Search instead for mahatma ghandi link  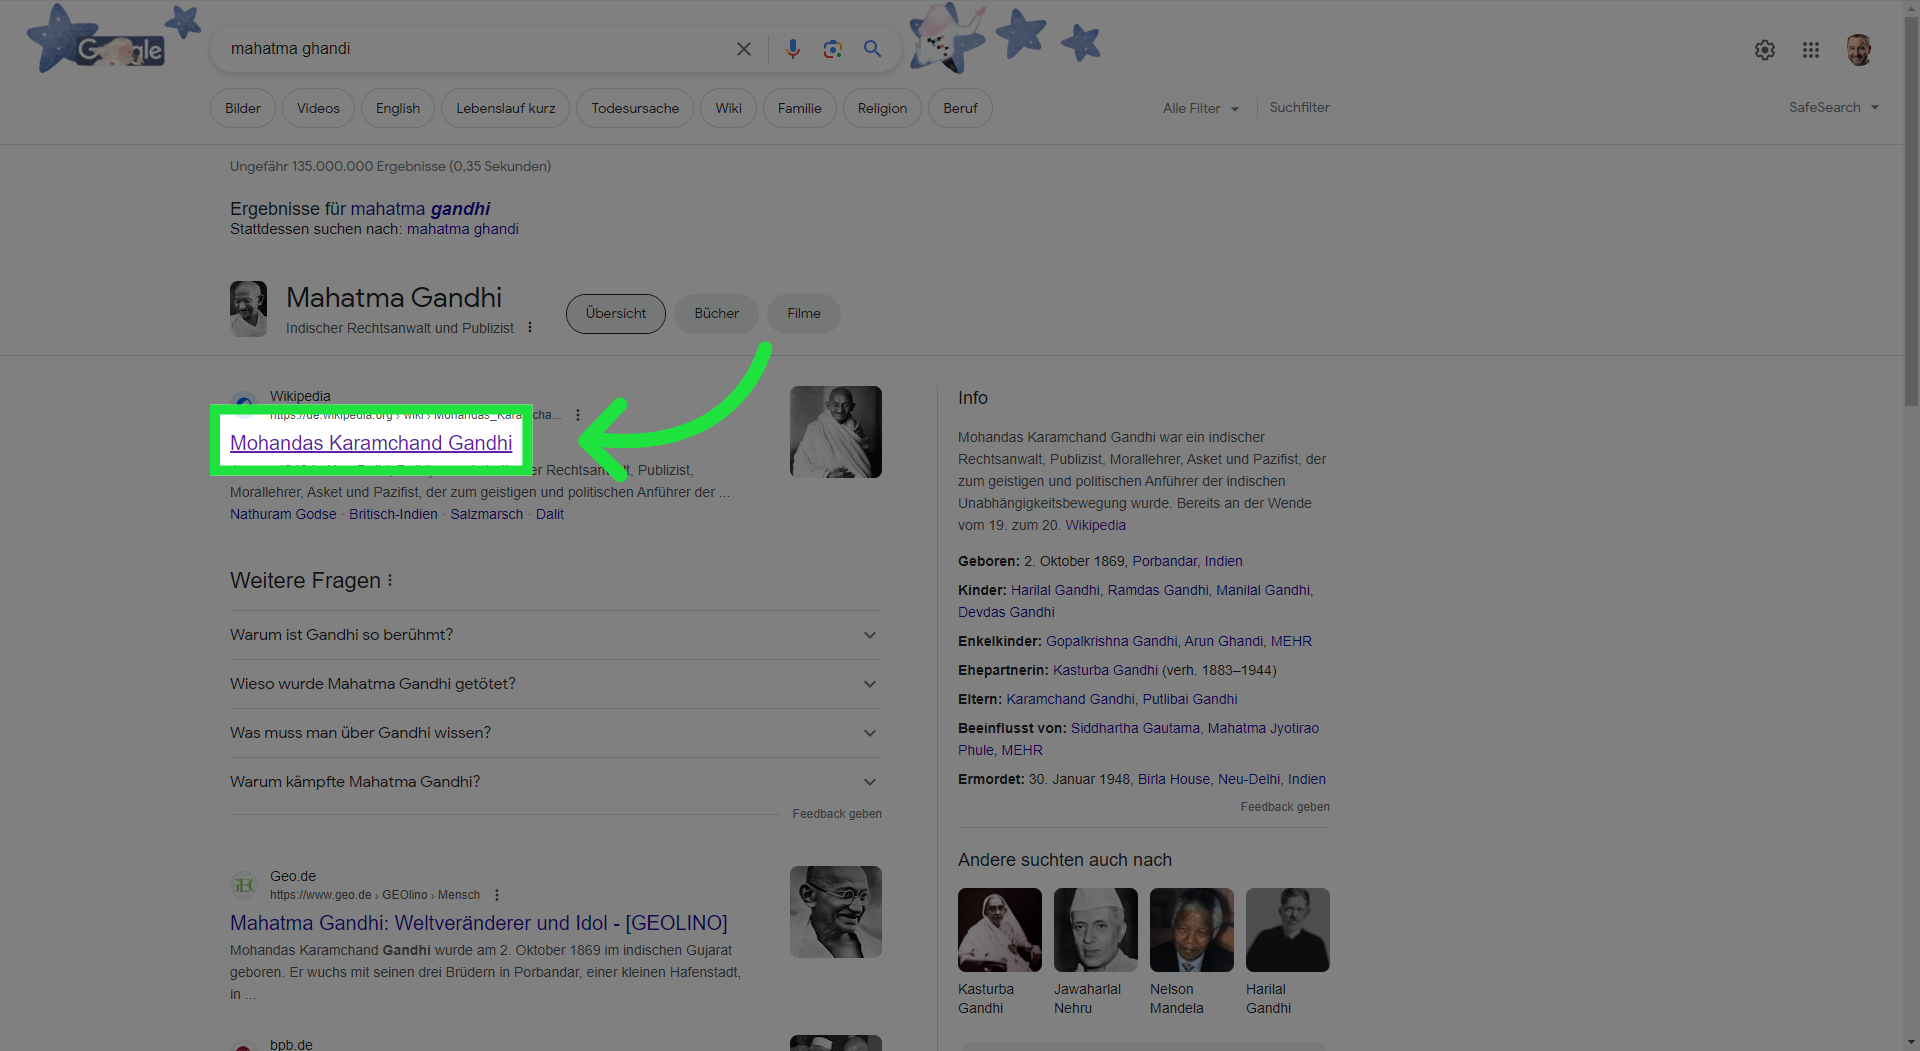462,229
